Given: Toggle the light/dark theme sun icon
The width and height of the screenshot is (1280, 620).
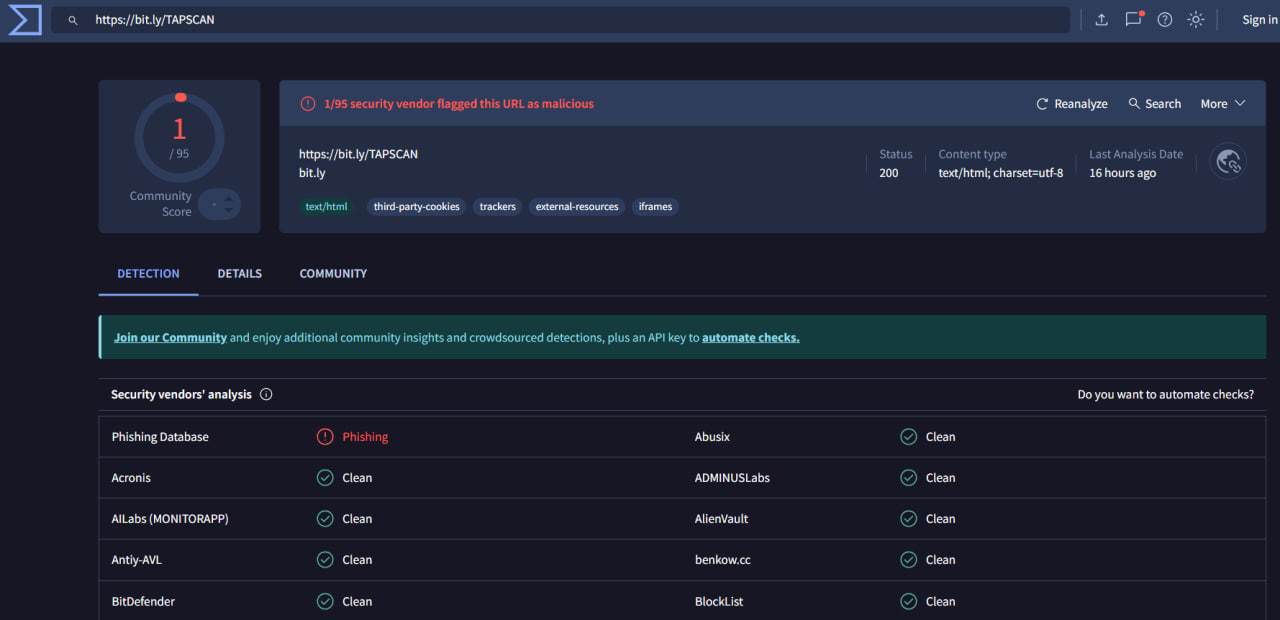Looking at the screenshot, I should (x=1196, y=19).
